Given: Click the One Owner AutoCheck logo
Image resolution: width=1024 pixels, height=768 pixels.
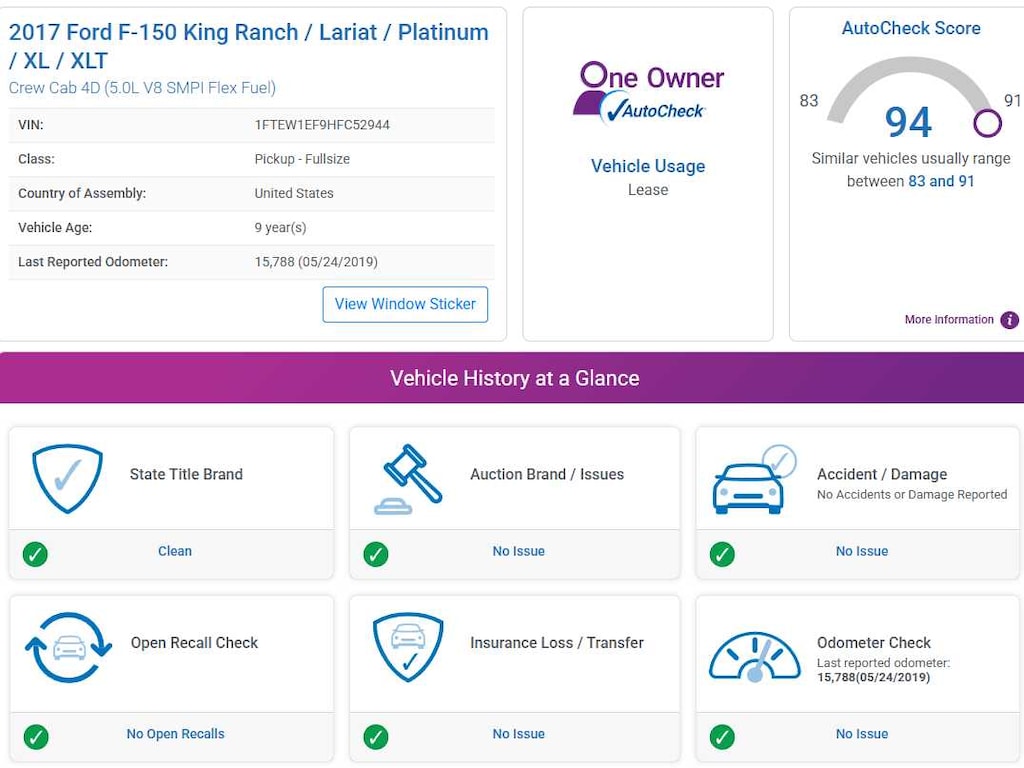Looking at the screenshot, I should pyautogui.click(x=648, y=93).
